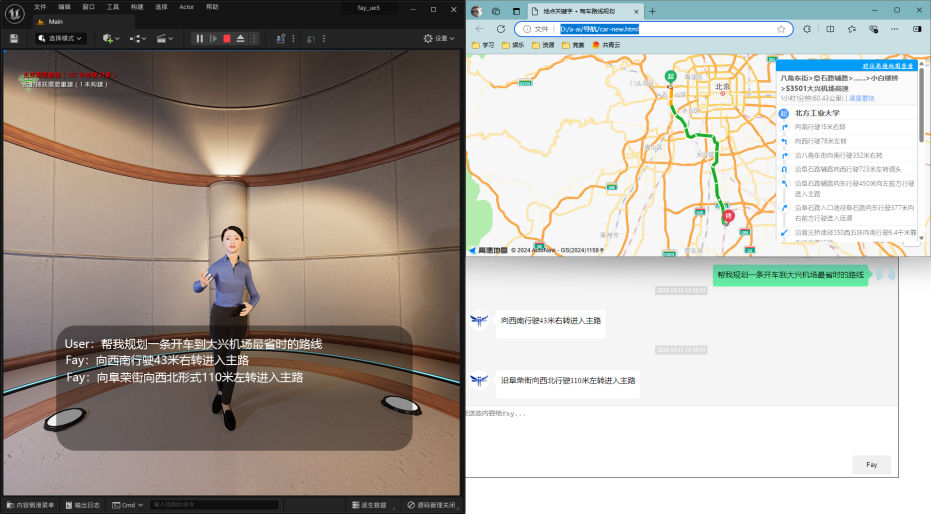Click the route directions panel scrollbar

(921, 105)
